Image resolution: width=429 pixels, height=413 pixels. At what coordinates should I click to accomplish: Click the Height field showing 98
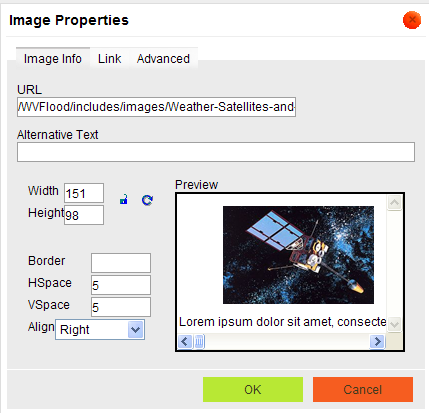point(84,215)
